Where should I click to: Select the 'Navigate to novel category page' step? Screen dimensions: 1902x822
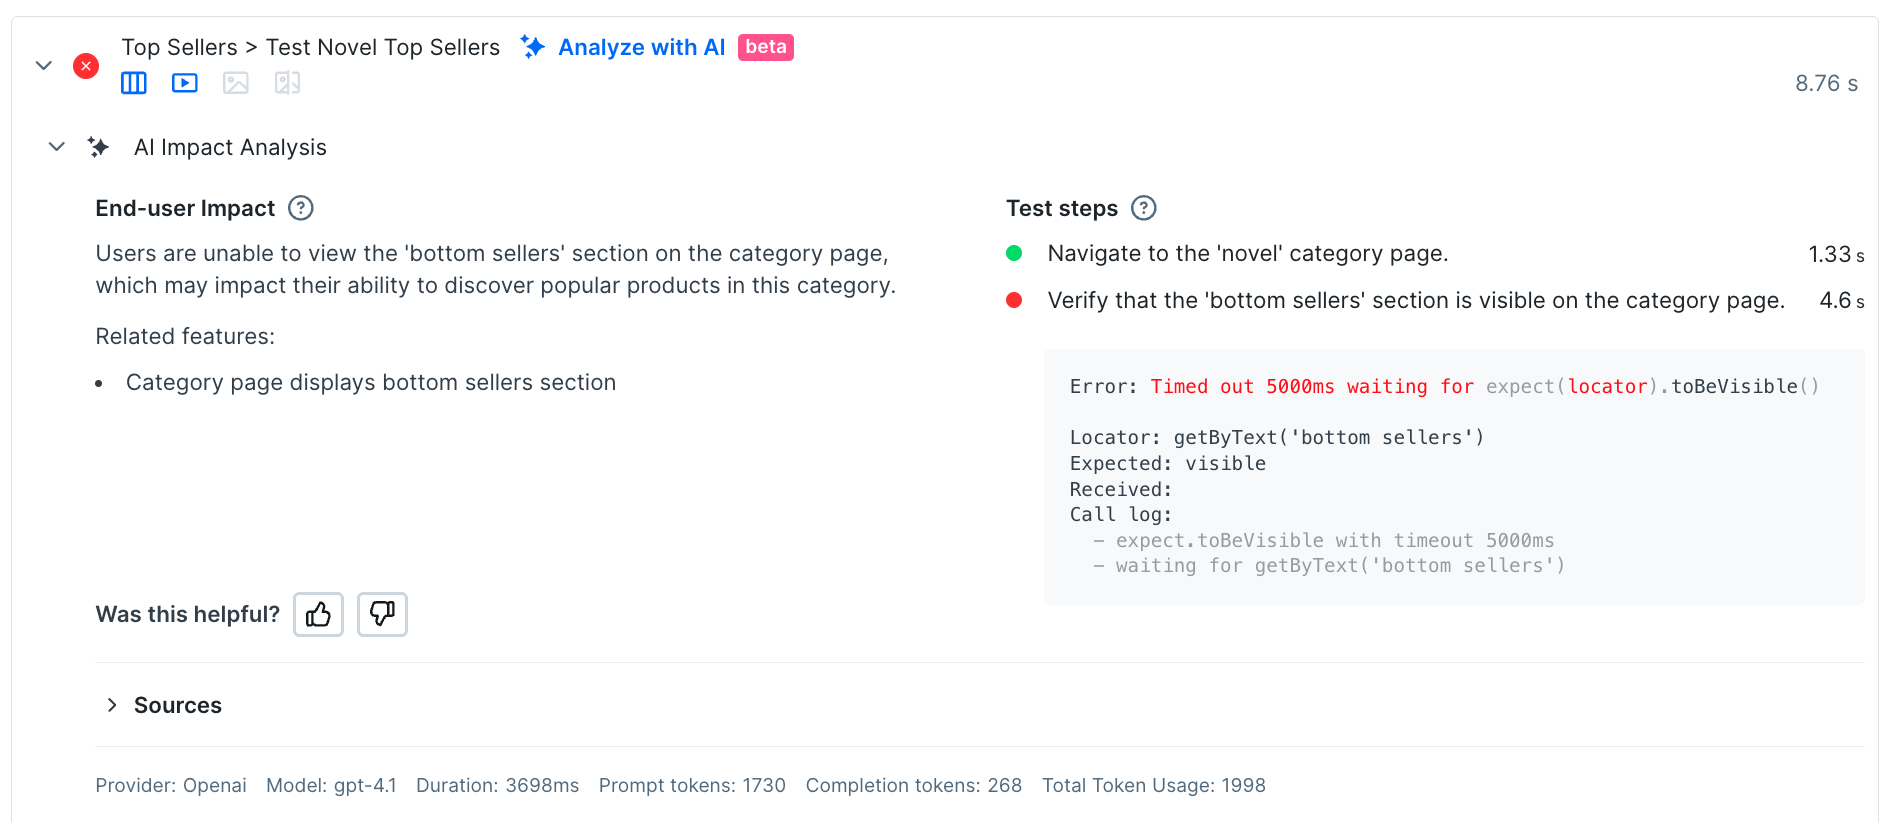click(x=1247, y=254)
